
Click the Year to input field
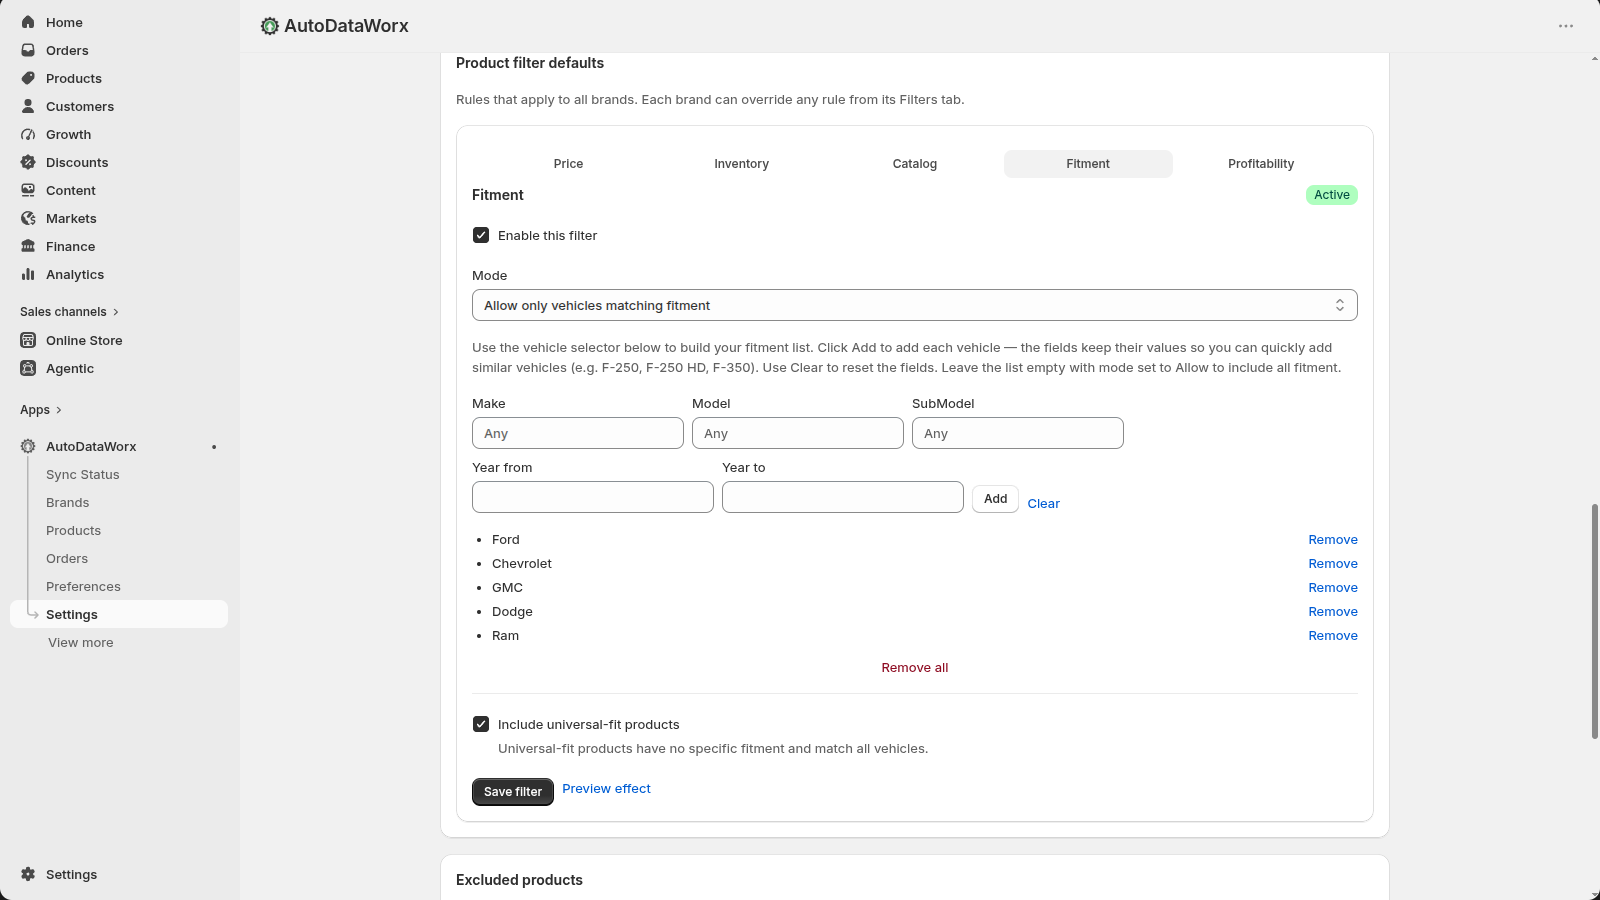point(843,497)
